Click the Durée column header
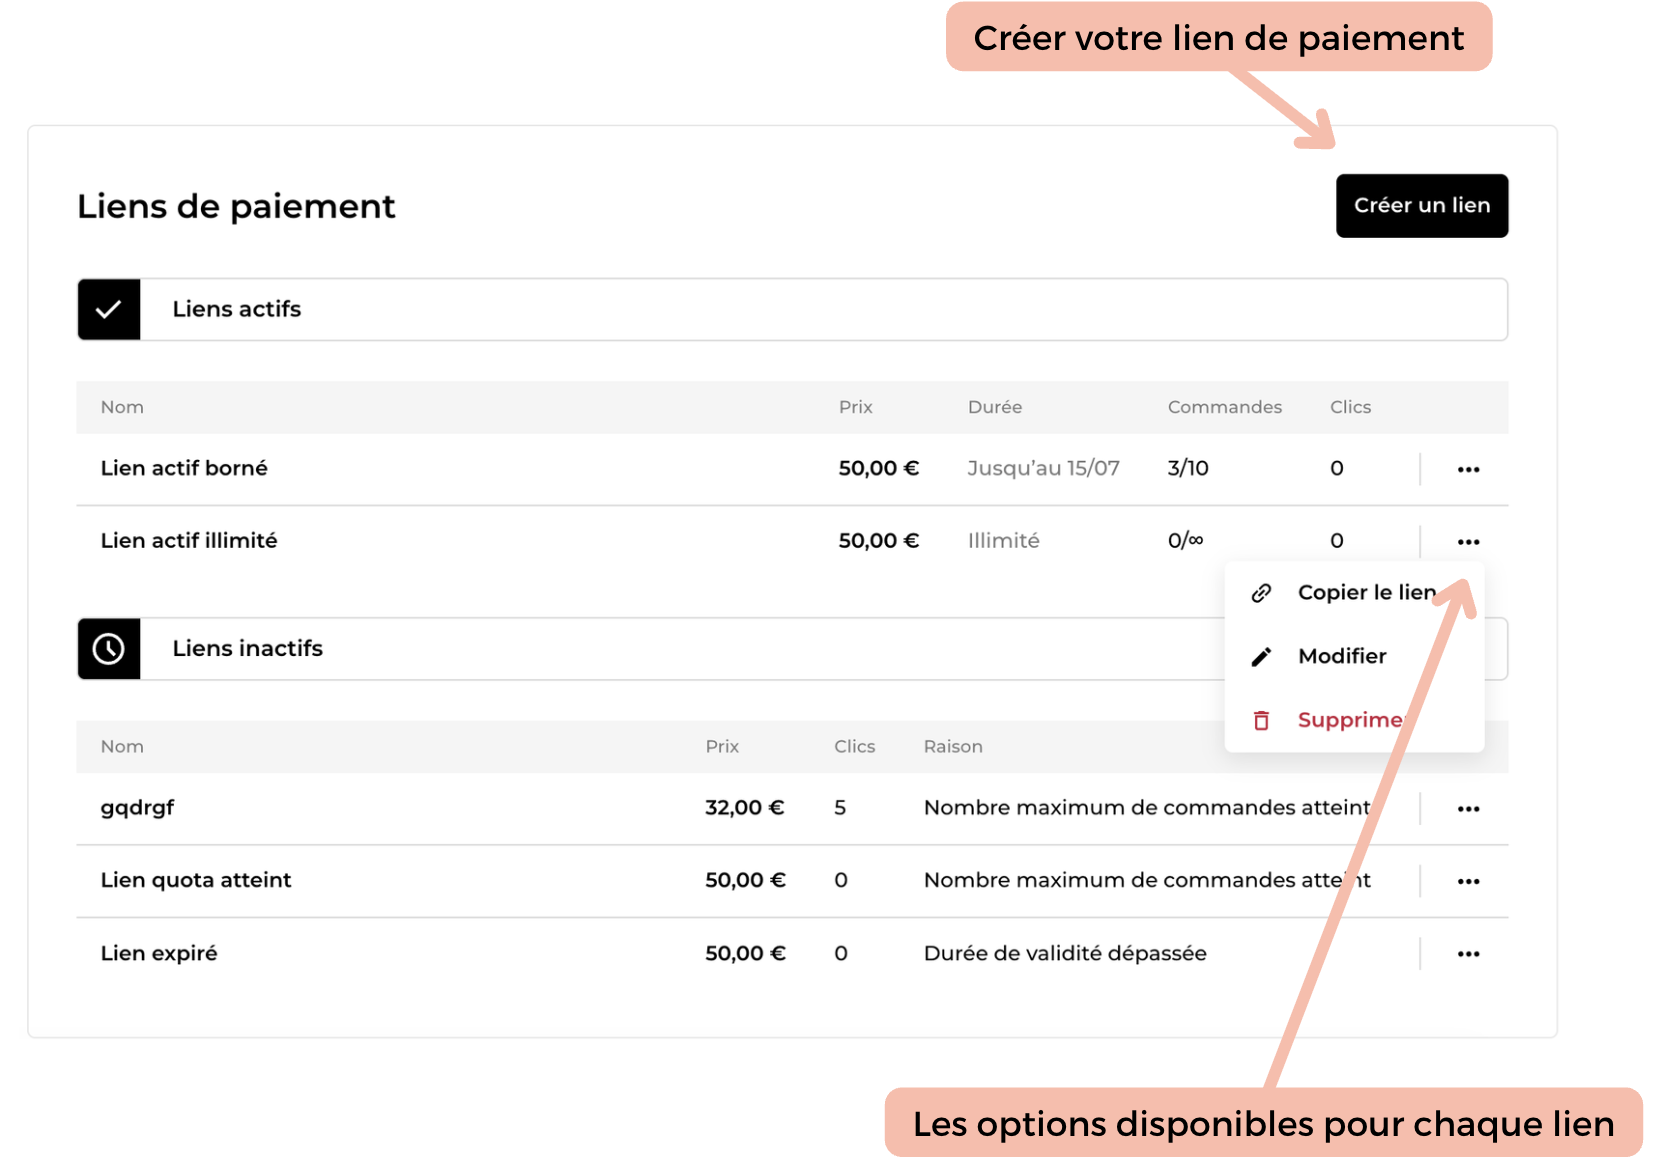Screen dimensions: 1656x1162 tap(994, 407)
